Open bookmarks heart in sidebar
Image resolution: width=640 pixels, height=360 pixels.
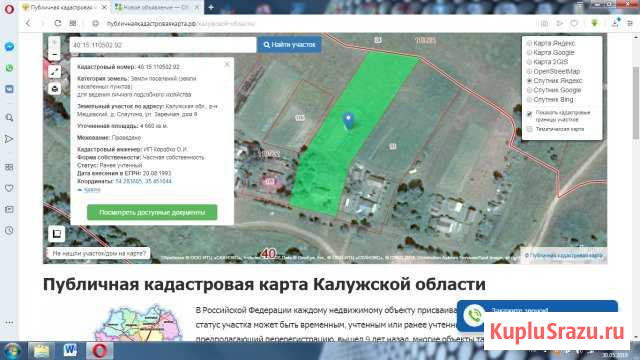click(9, 188)
